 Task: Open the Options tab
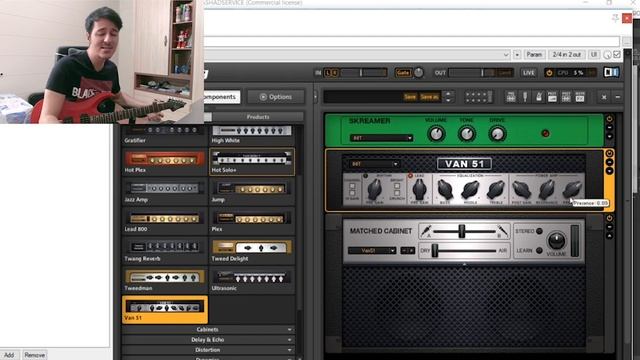point(276,97)
